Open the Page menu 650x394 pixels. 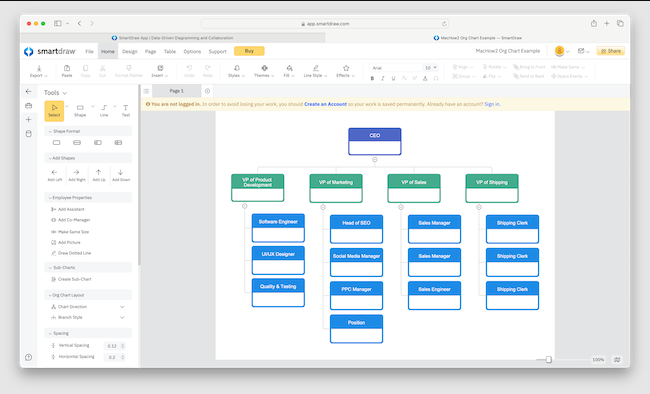pyautogui.click(x=150, y=51)
